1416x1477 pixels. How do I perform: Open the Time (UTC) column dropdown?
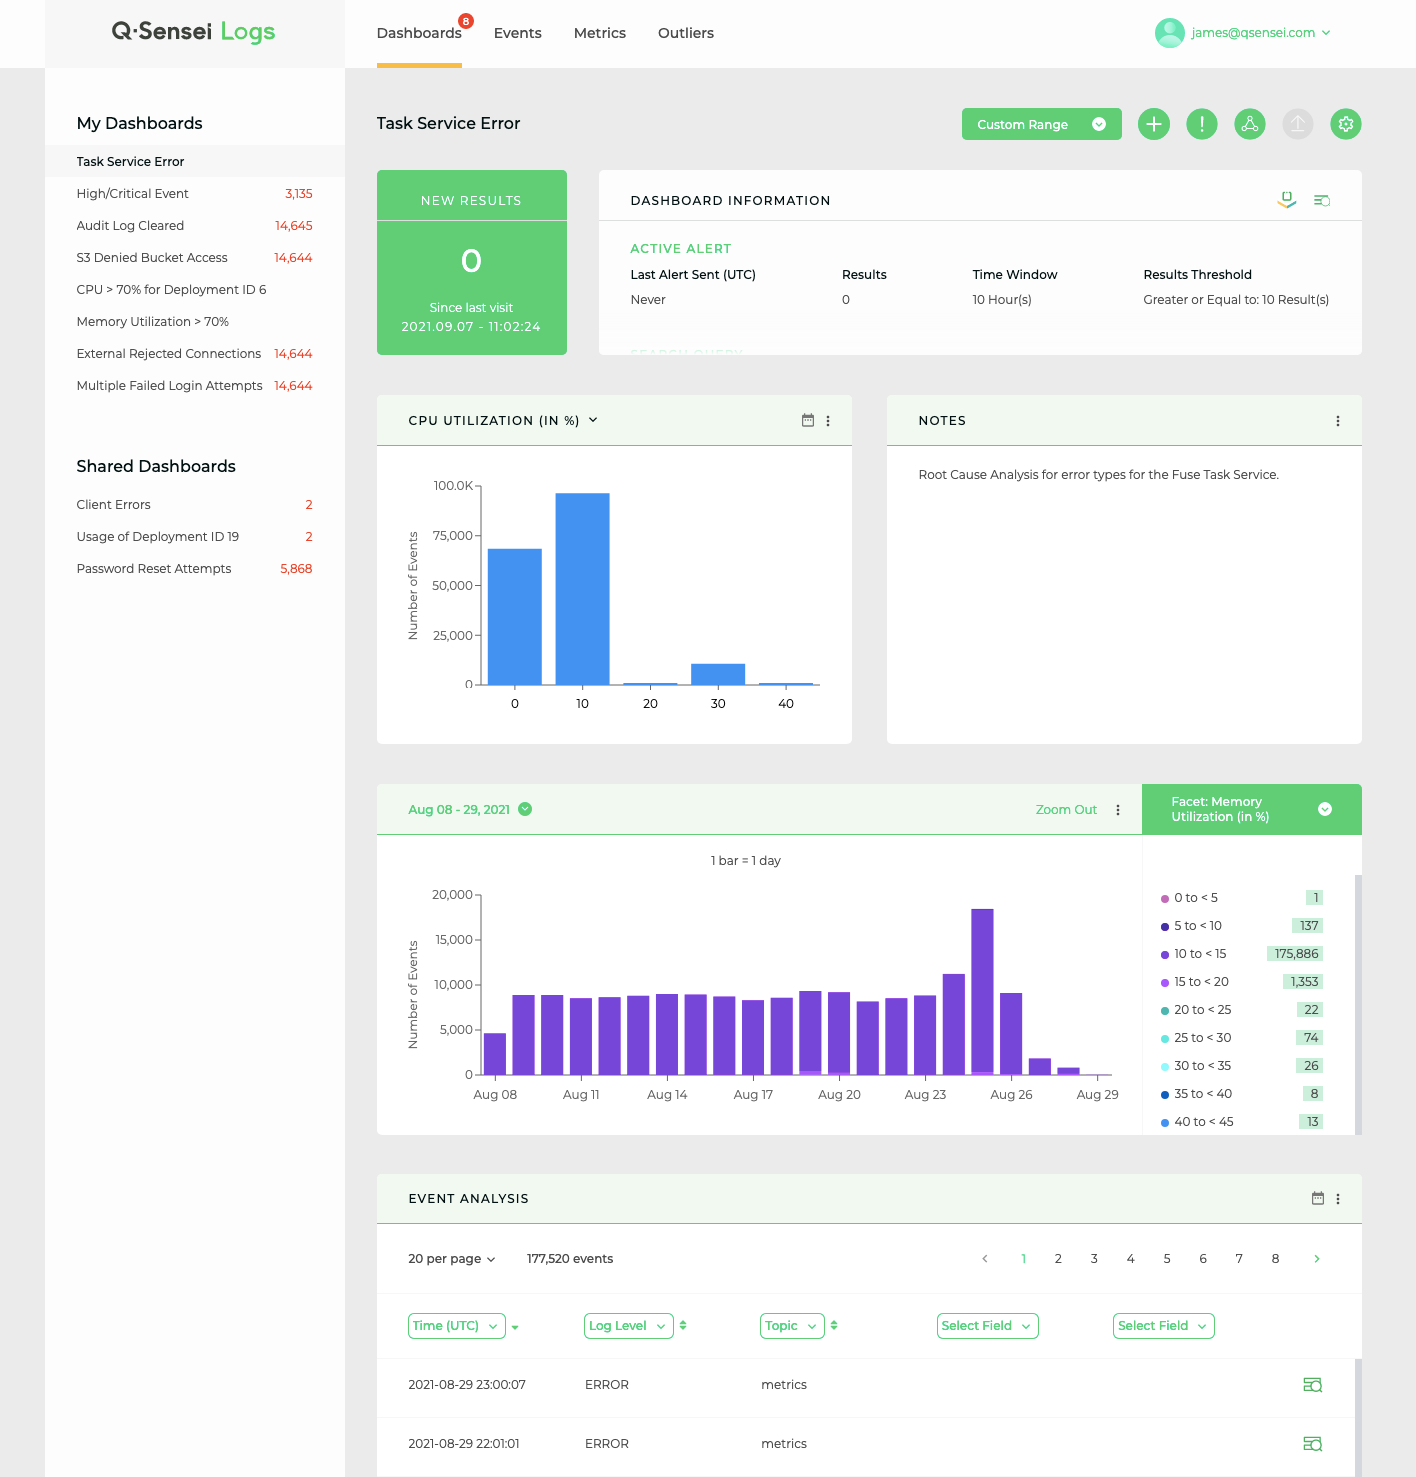(x=457, y=1326)
